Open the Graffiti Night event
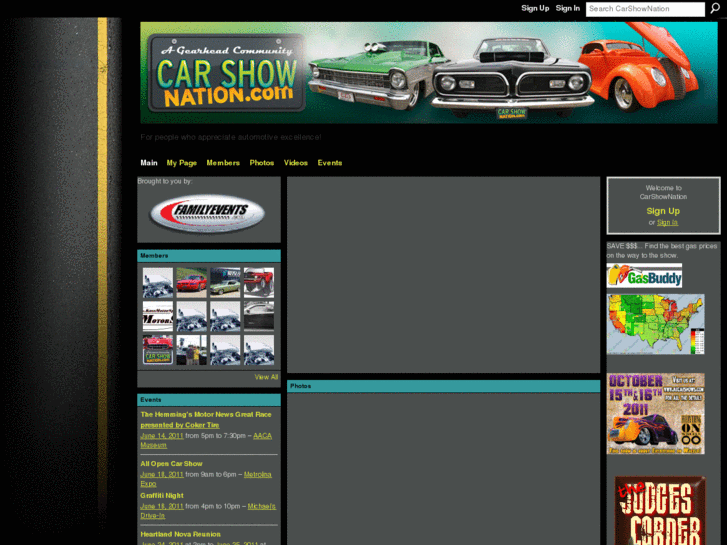 point(162,495)
